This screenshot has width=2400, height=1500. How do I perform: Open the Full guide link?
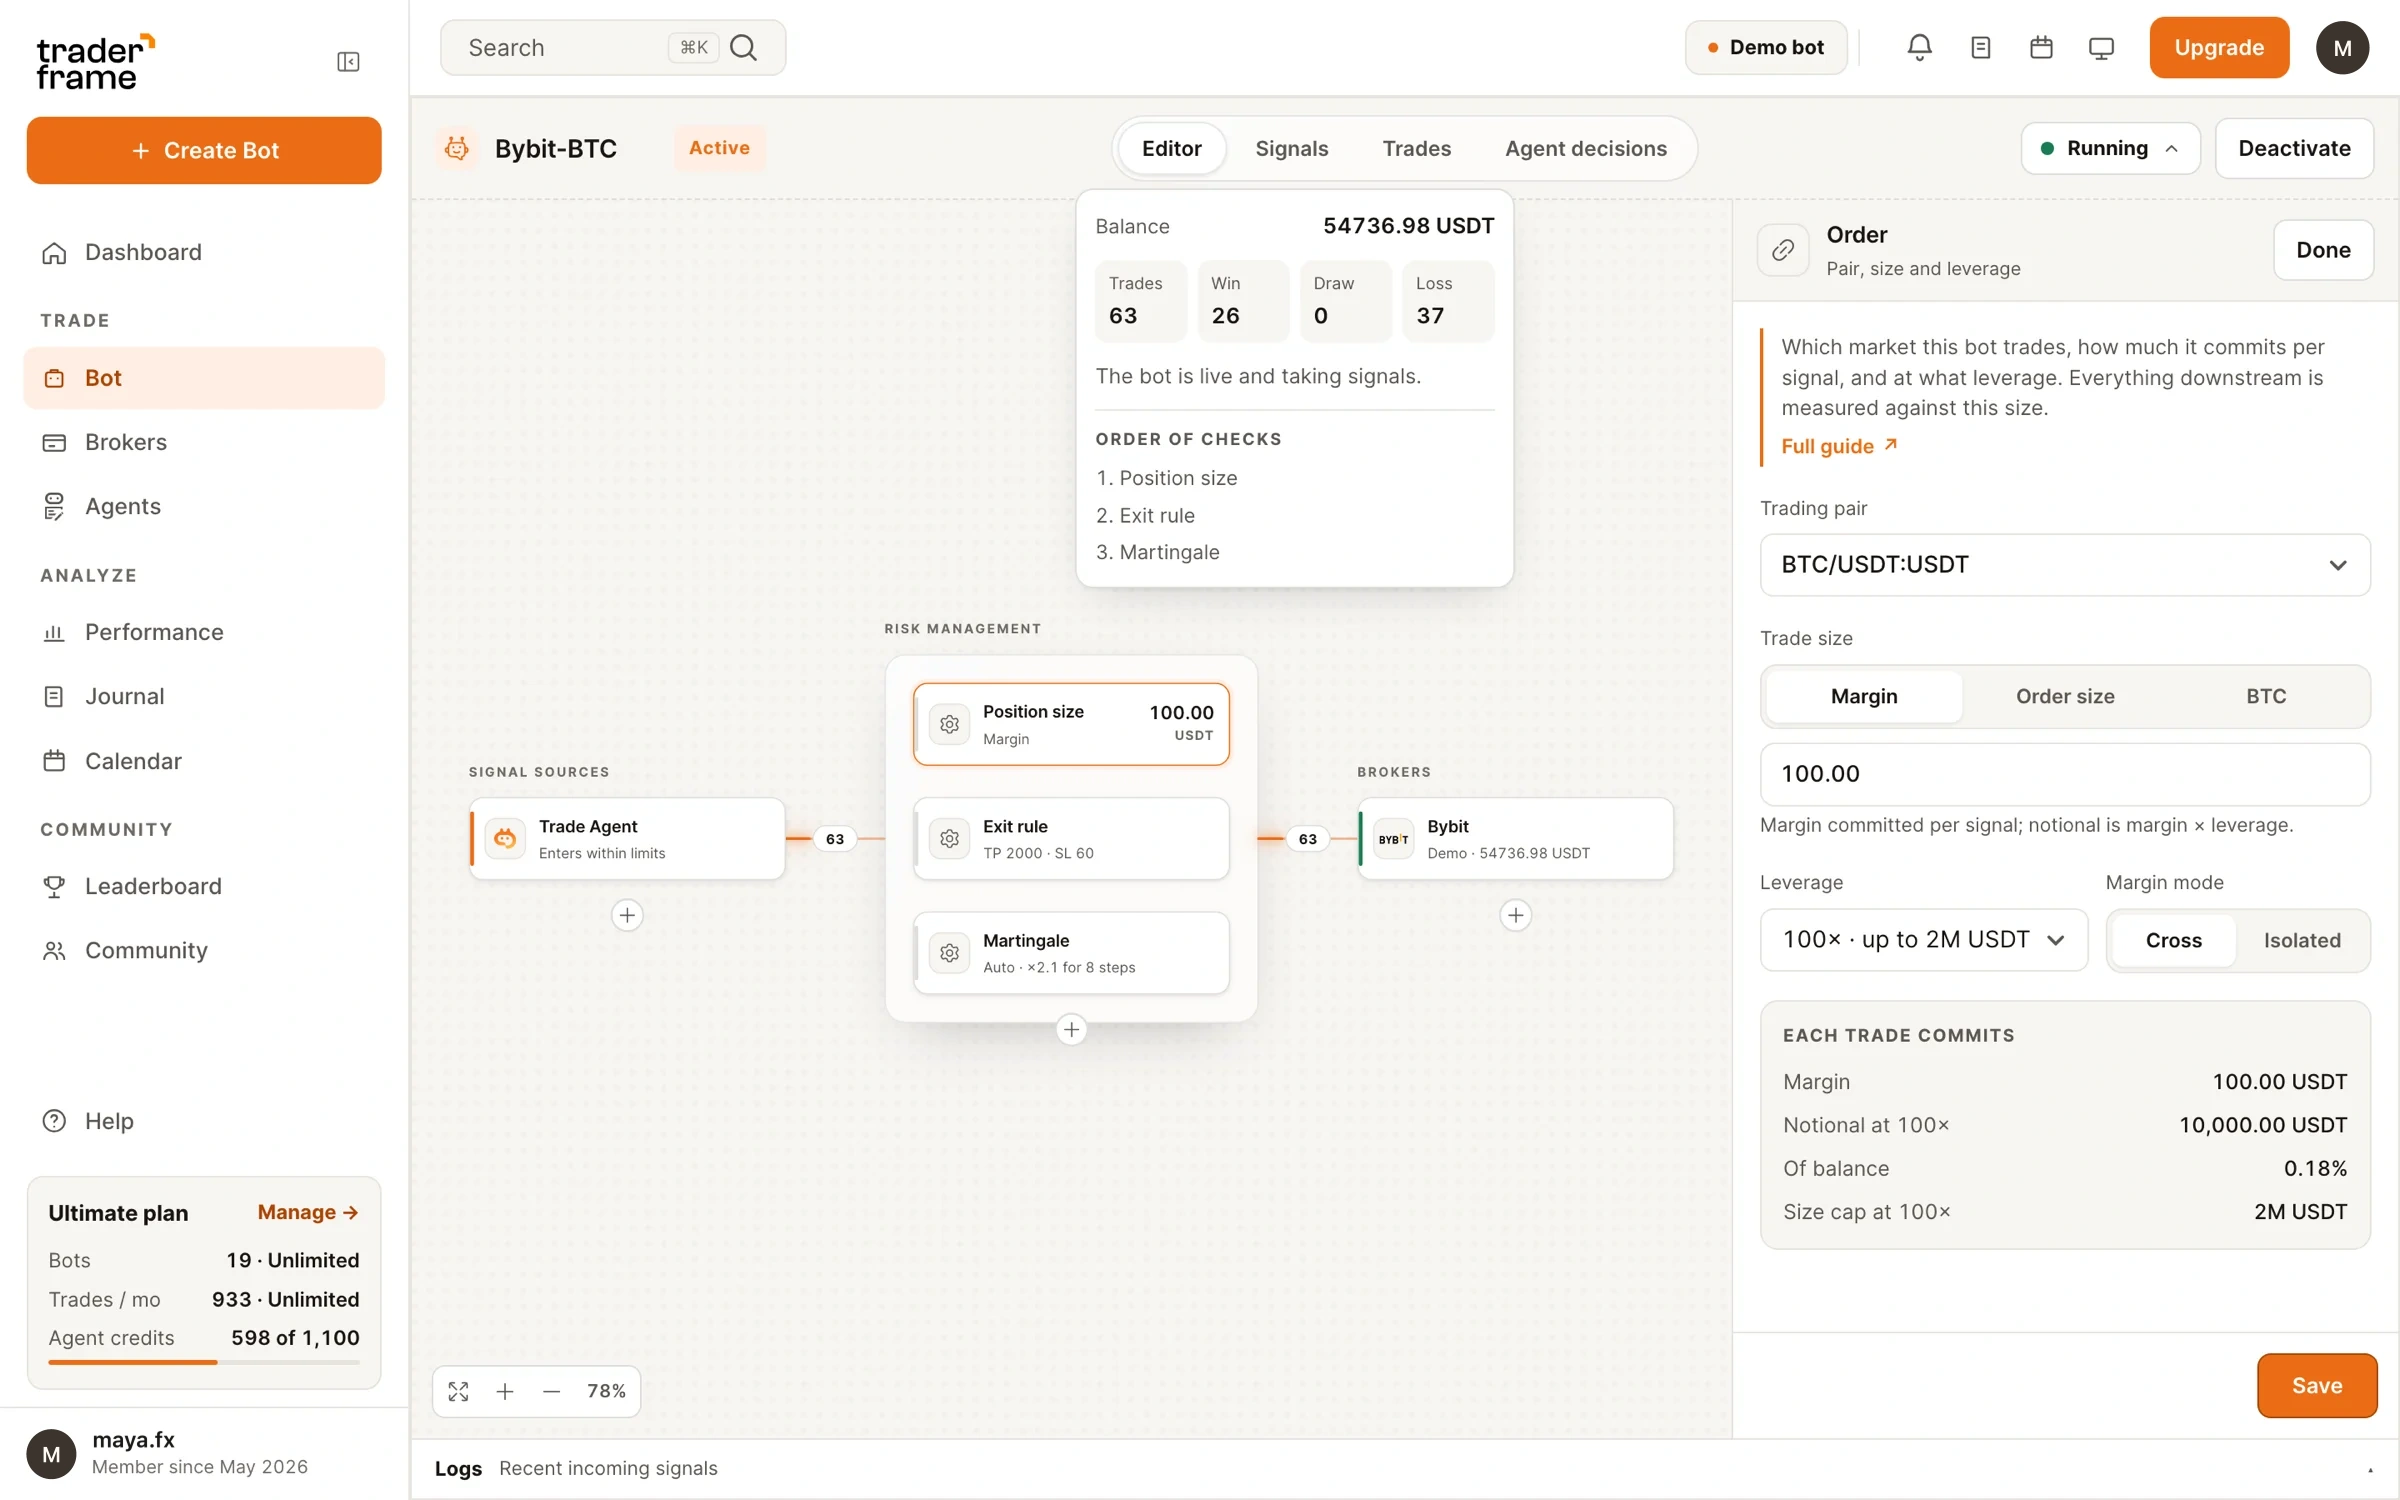point(1838,446)
